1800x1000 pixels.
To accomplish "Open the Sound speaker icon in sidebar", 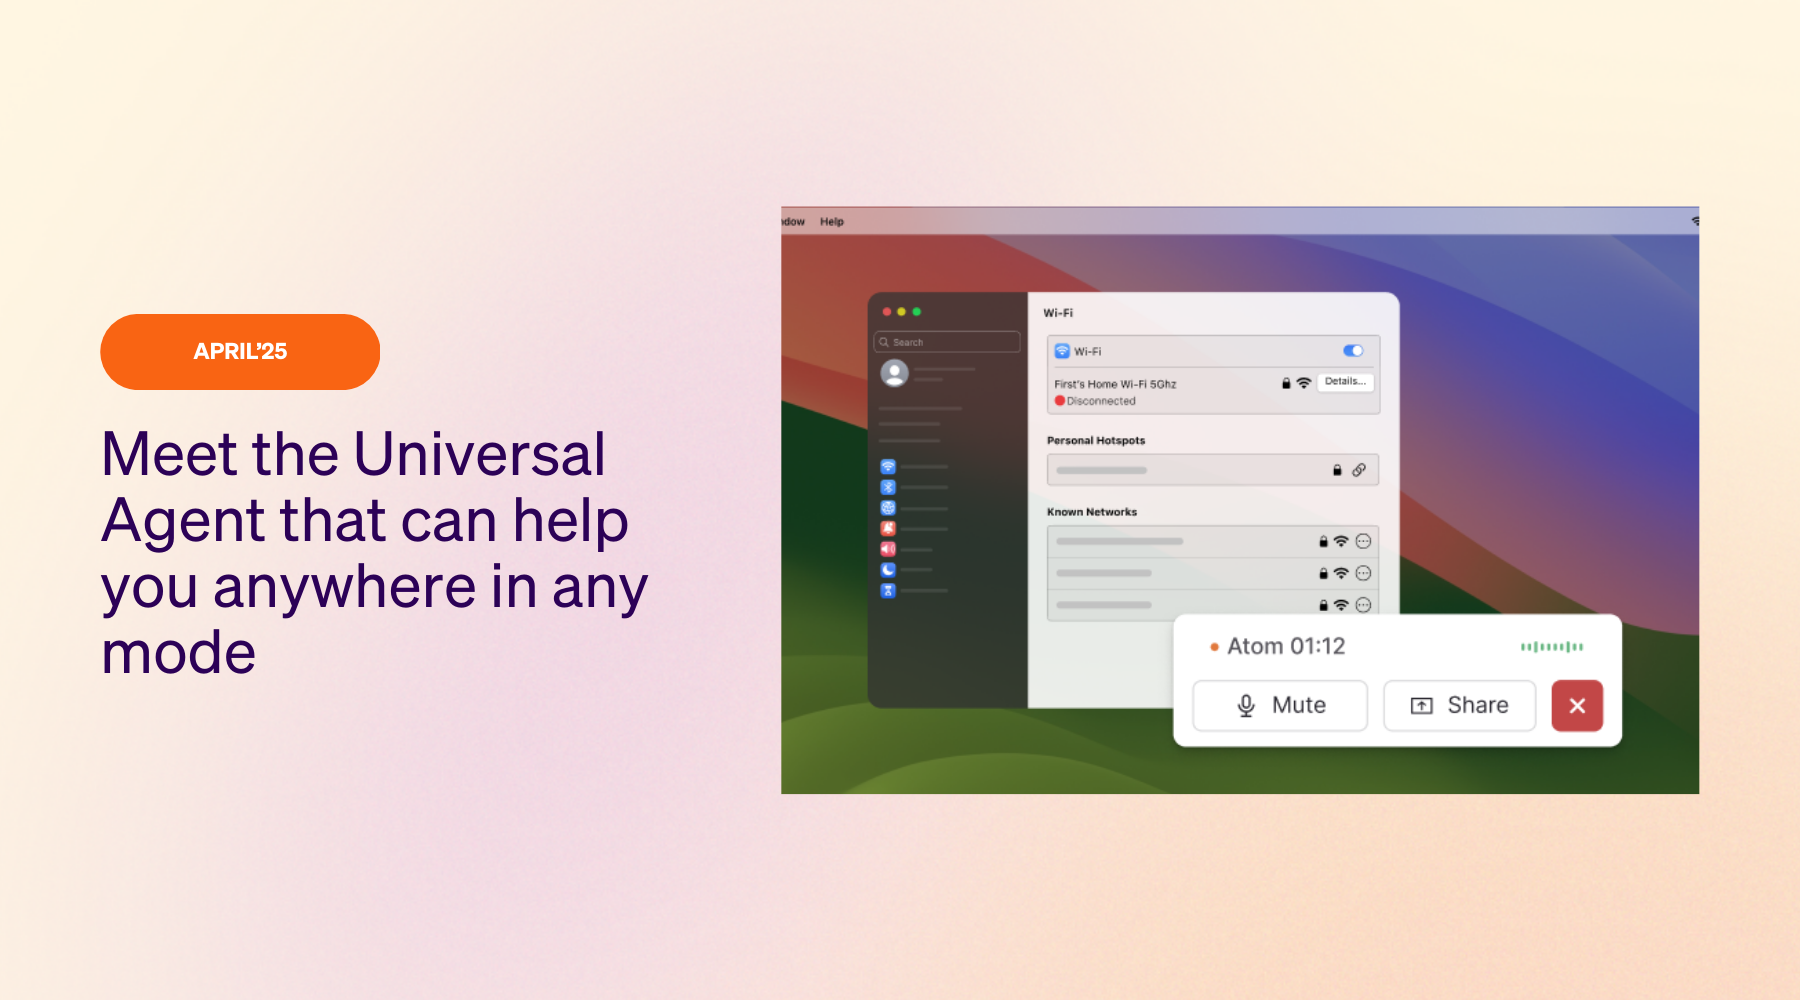I will tap(888, 549).
